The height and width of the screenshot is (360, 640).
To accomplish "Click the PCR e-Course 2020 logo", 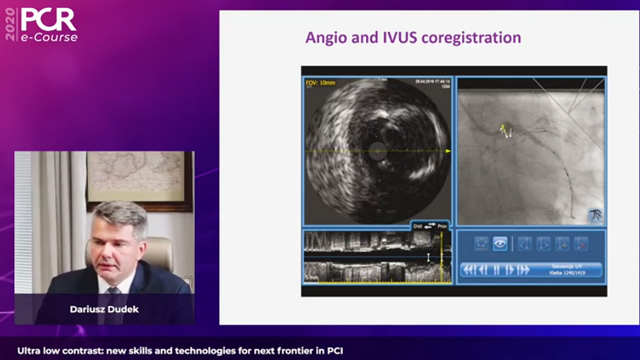I will pos(41,25).
